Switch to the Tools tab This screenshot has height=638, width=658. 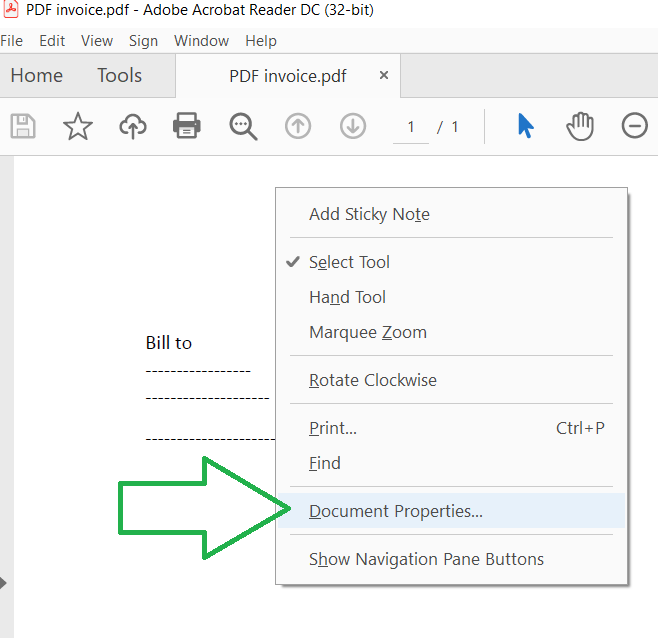tap(119, 76)
